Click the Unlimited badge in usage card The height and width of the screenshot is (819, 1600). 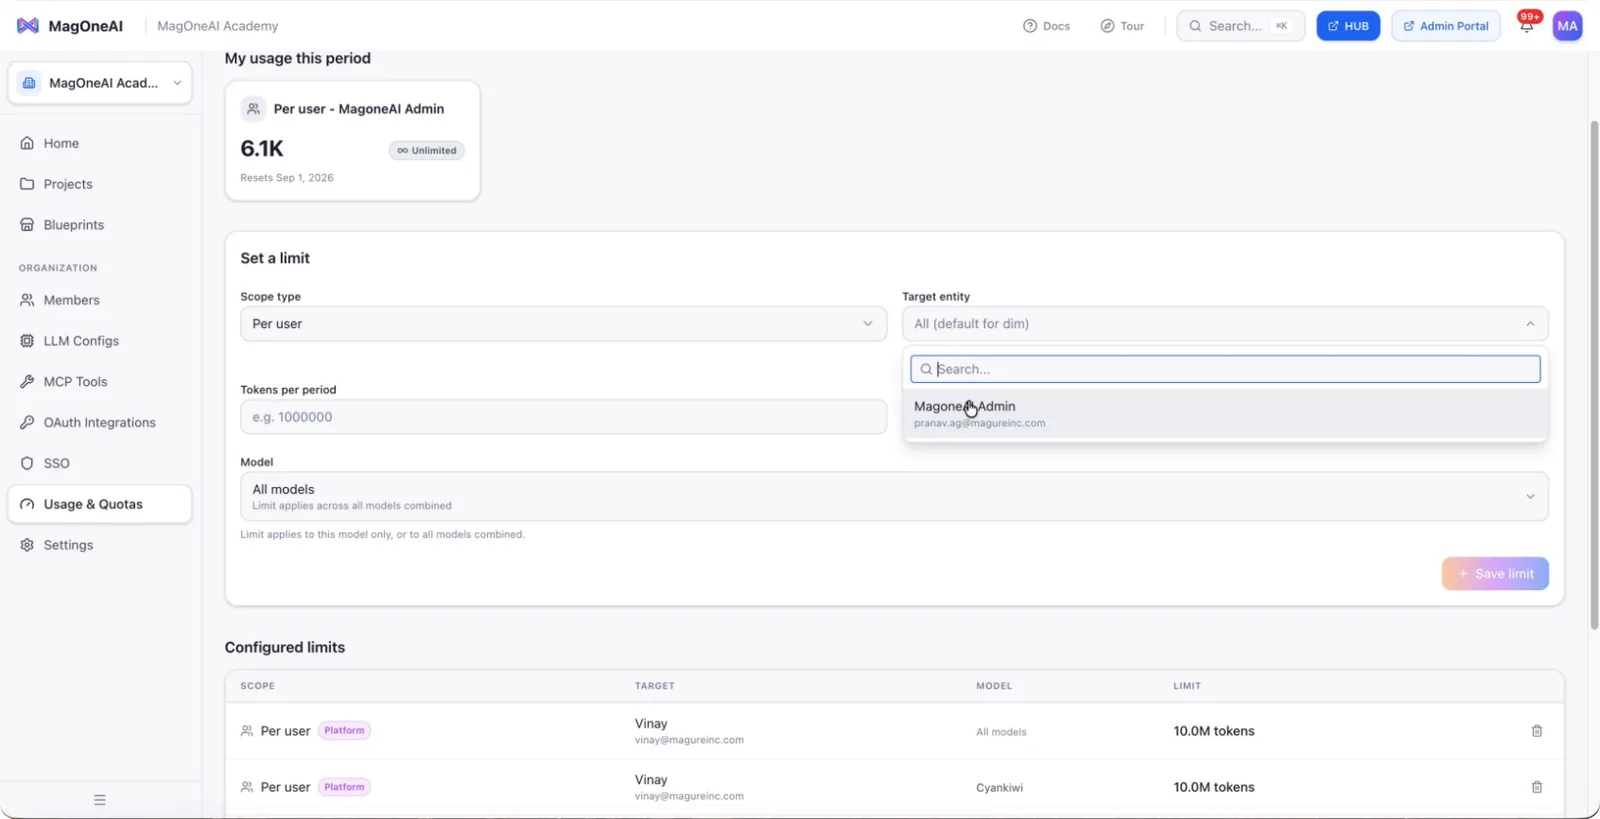(x=427, y=151)
